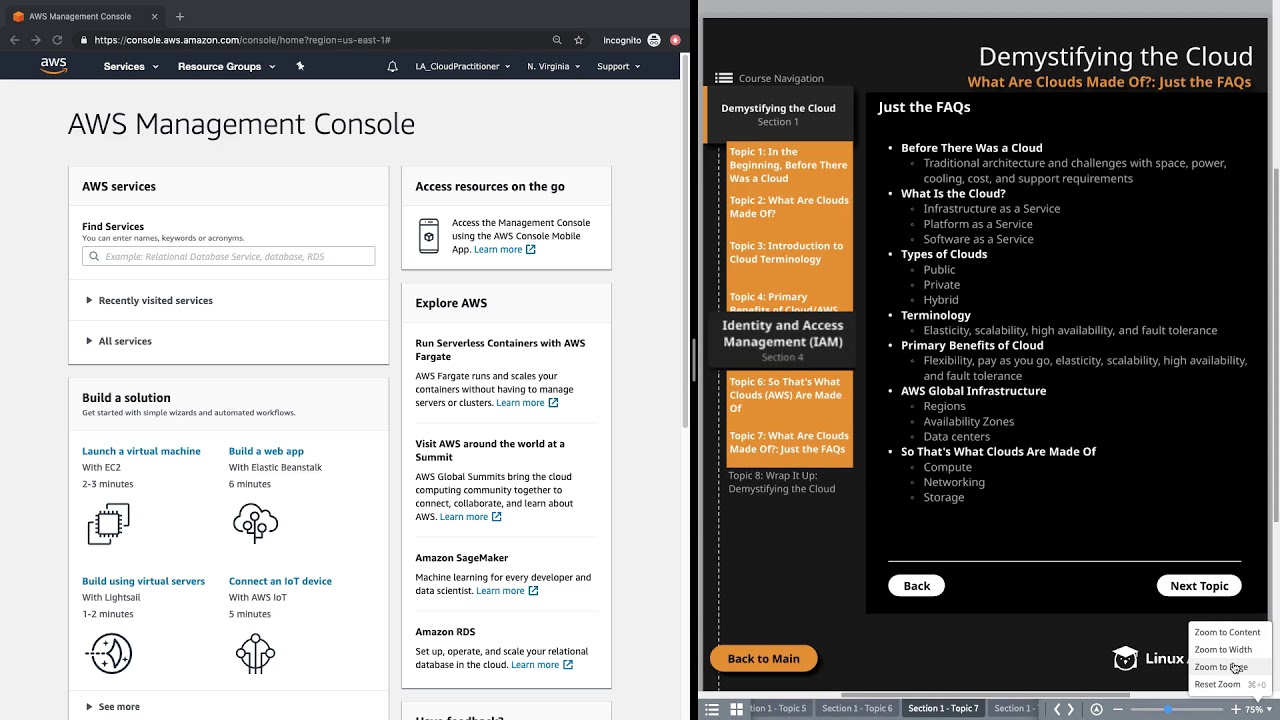
Task: Expand Recently visited services
Action: tap(149, 300)
